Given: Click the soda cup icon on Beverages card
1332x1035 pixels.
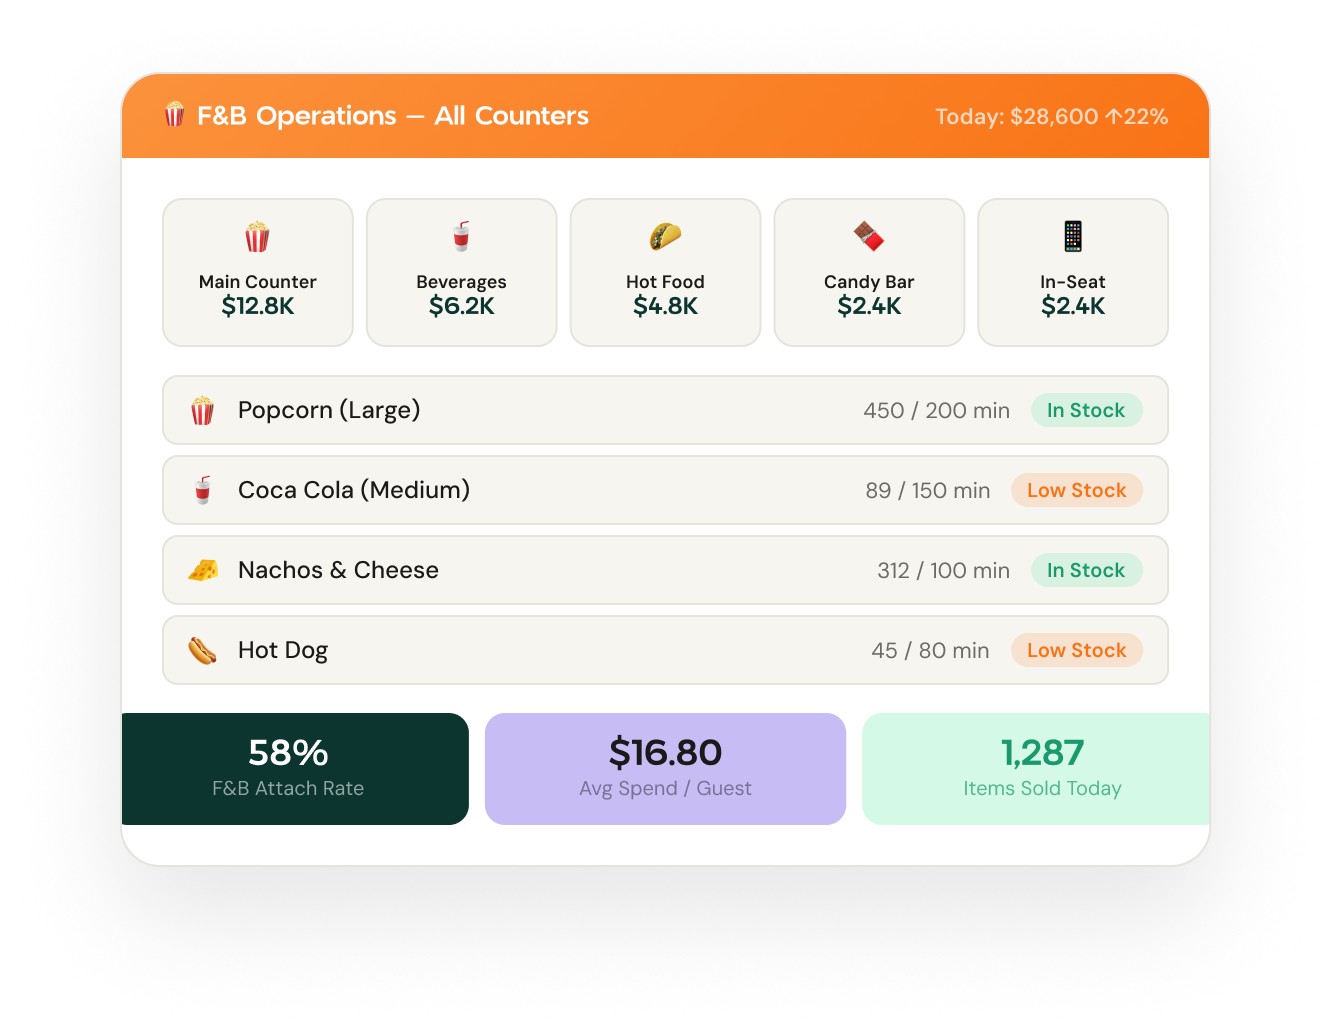Looking at the screenshot, I should (461, 237).
